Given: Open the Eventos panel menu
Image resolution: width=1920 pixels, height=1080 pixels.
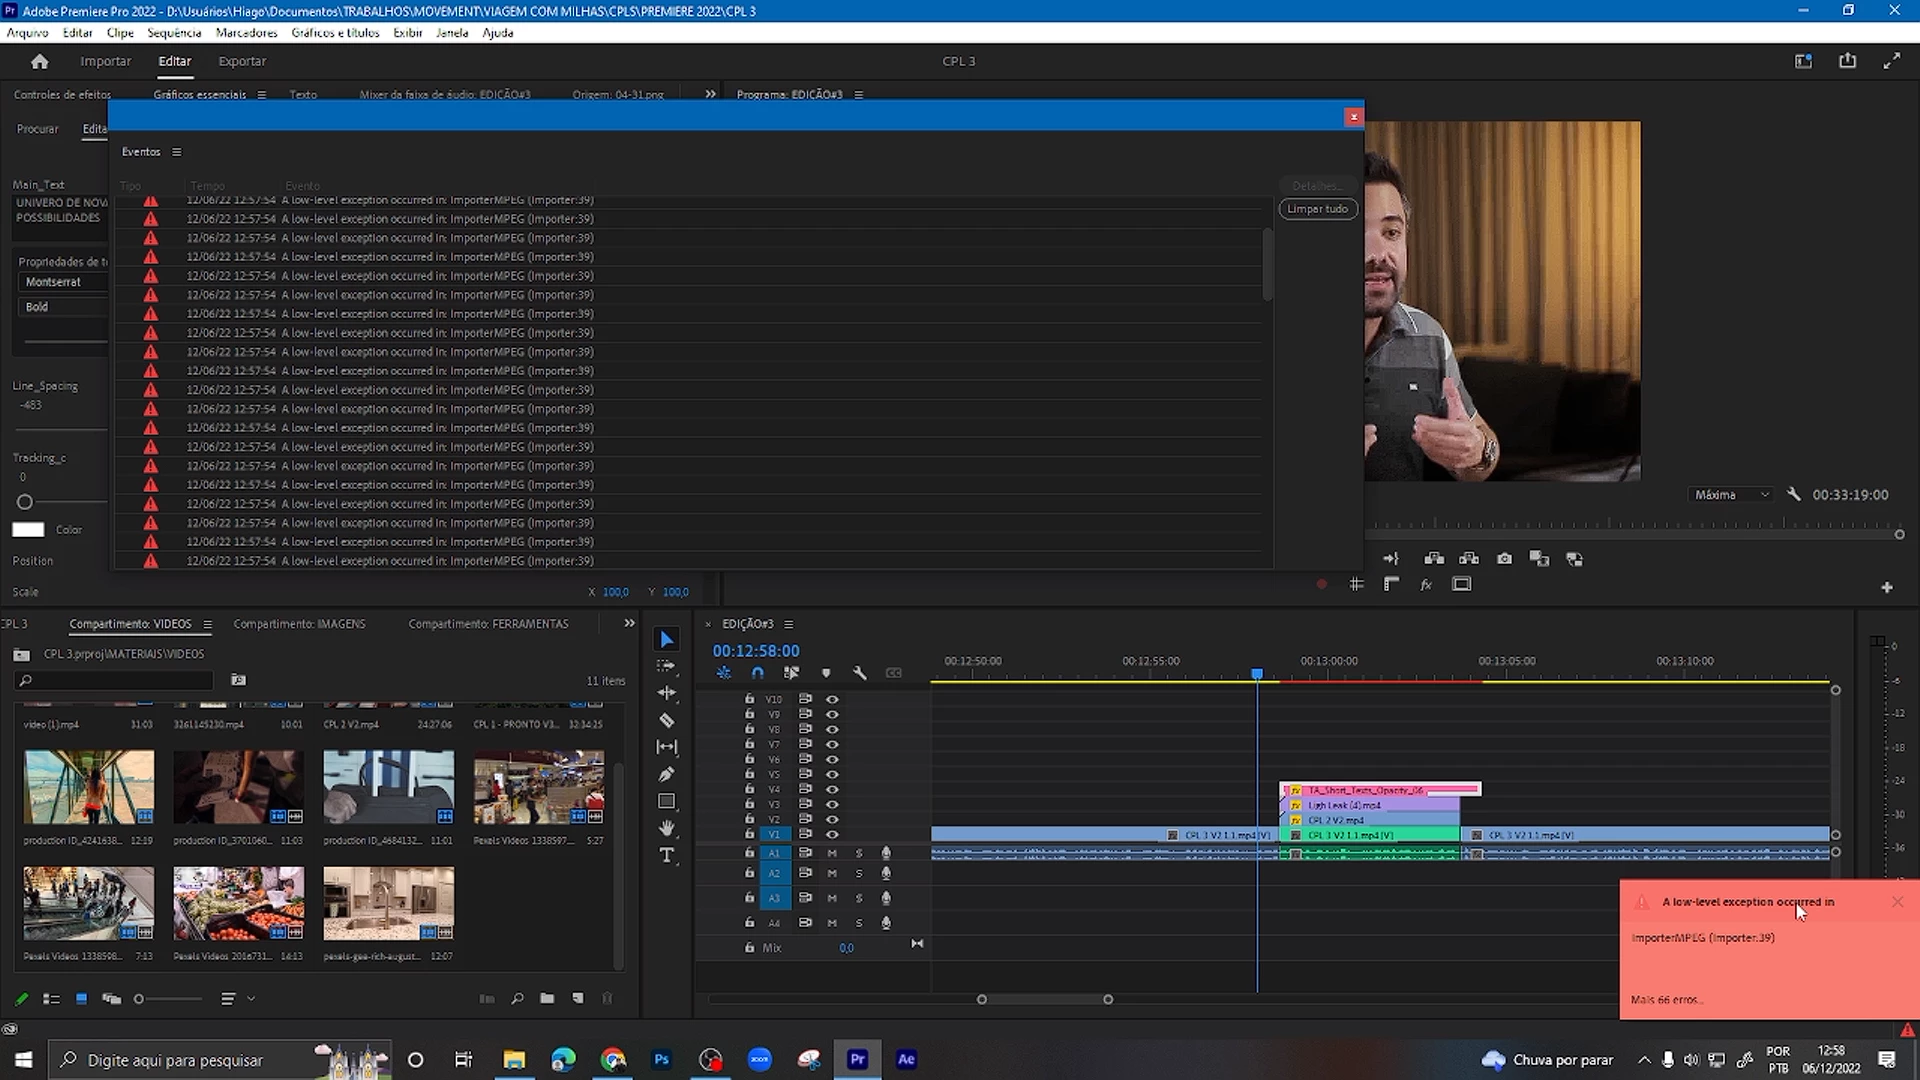Looking at the screenshot, I should click(x=177, y=152).
